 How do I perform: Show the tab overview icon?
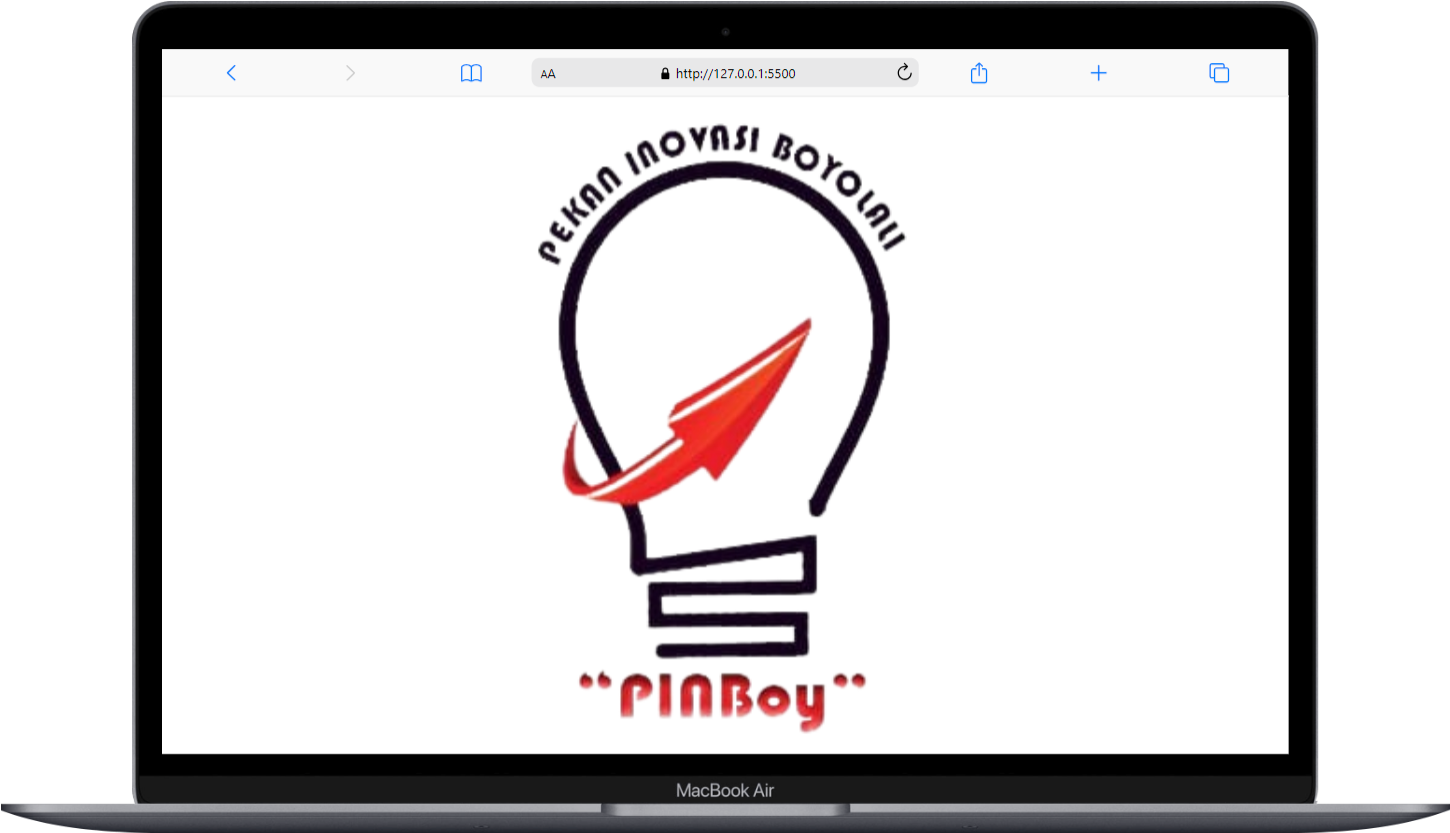click(x=1219, y=73)
